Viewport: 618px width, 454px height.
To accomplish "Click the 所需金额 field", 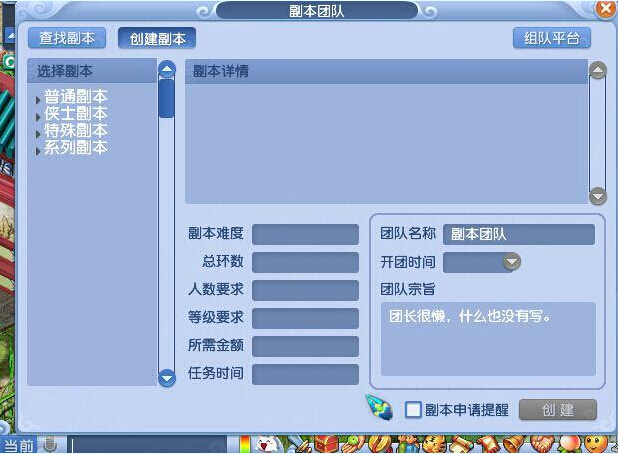I will click(305, 346).
